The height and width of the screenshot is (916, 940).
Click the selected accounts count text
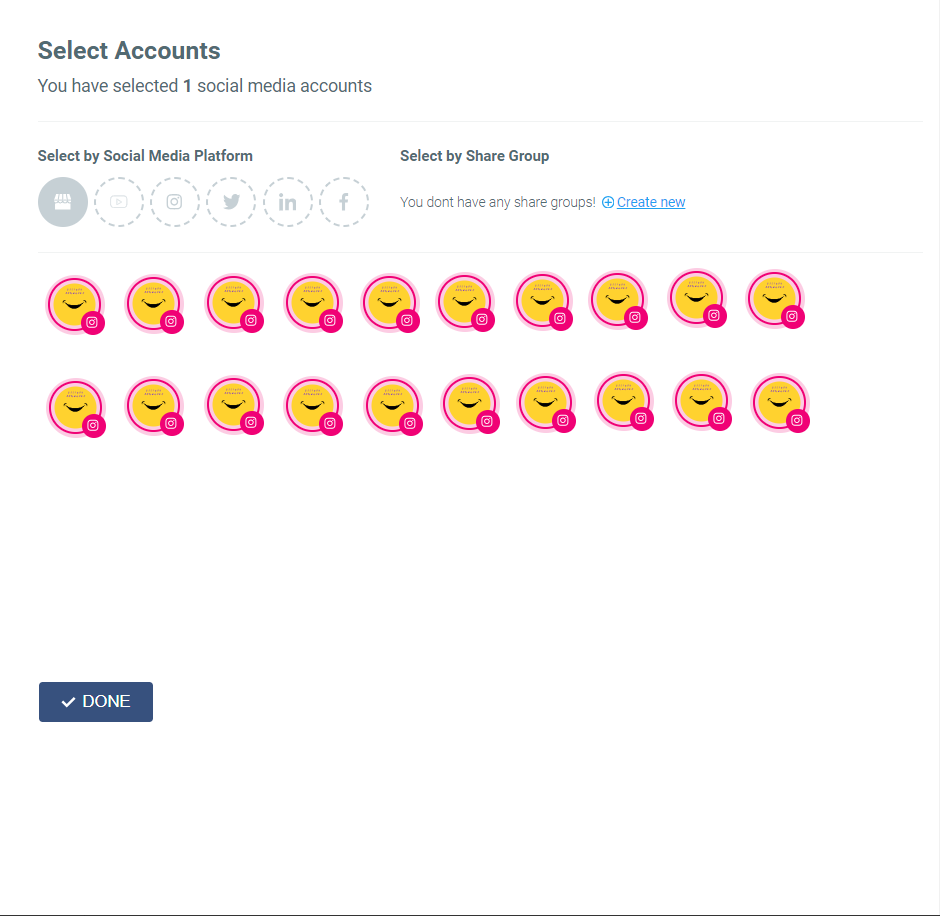(x=205, y=86)
